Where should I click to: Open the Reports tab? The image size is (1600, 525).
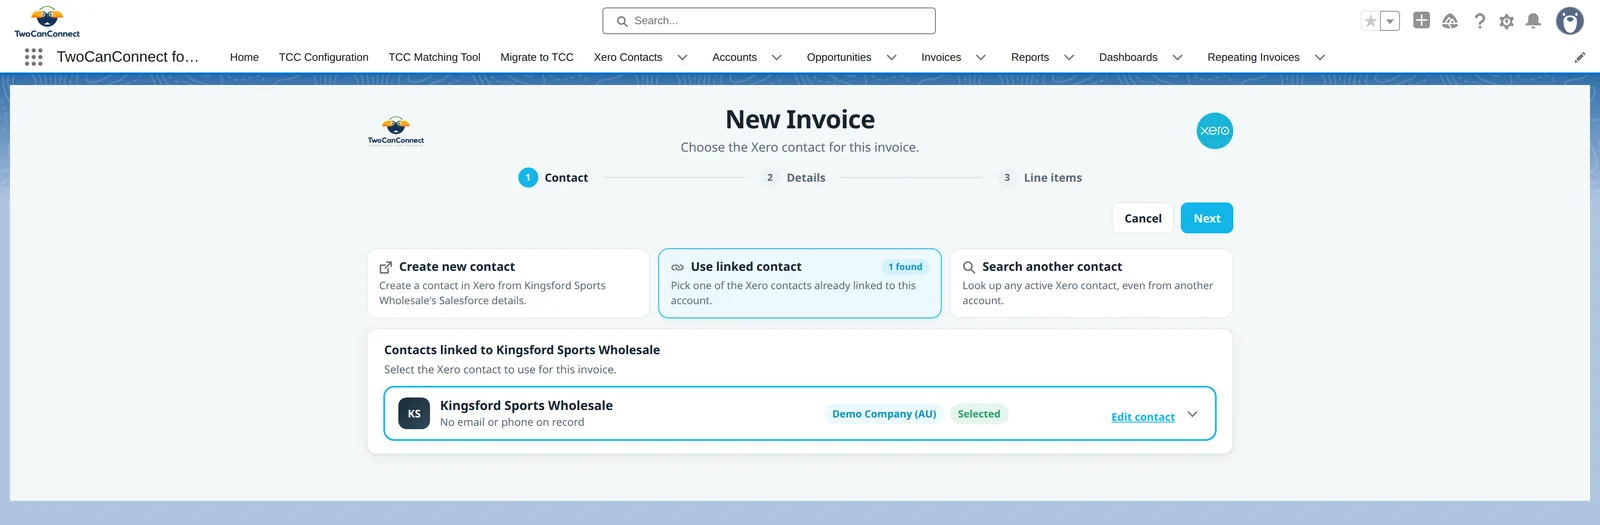tap(1030, 57)
